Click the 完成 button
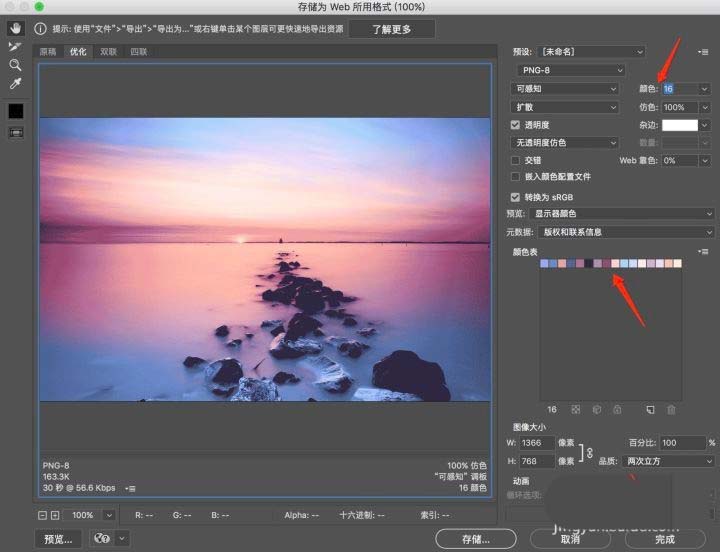The width and height of the screenshot is (720, 552). 665,539
